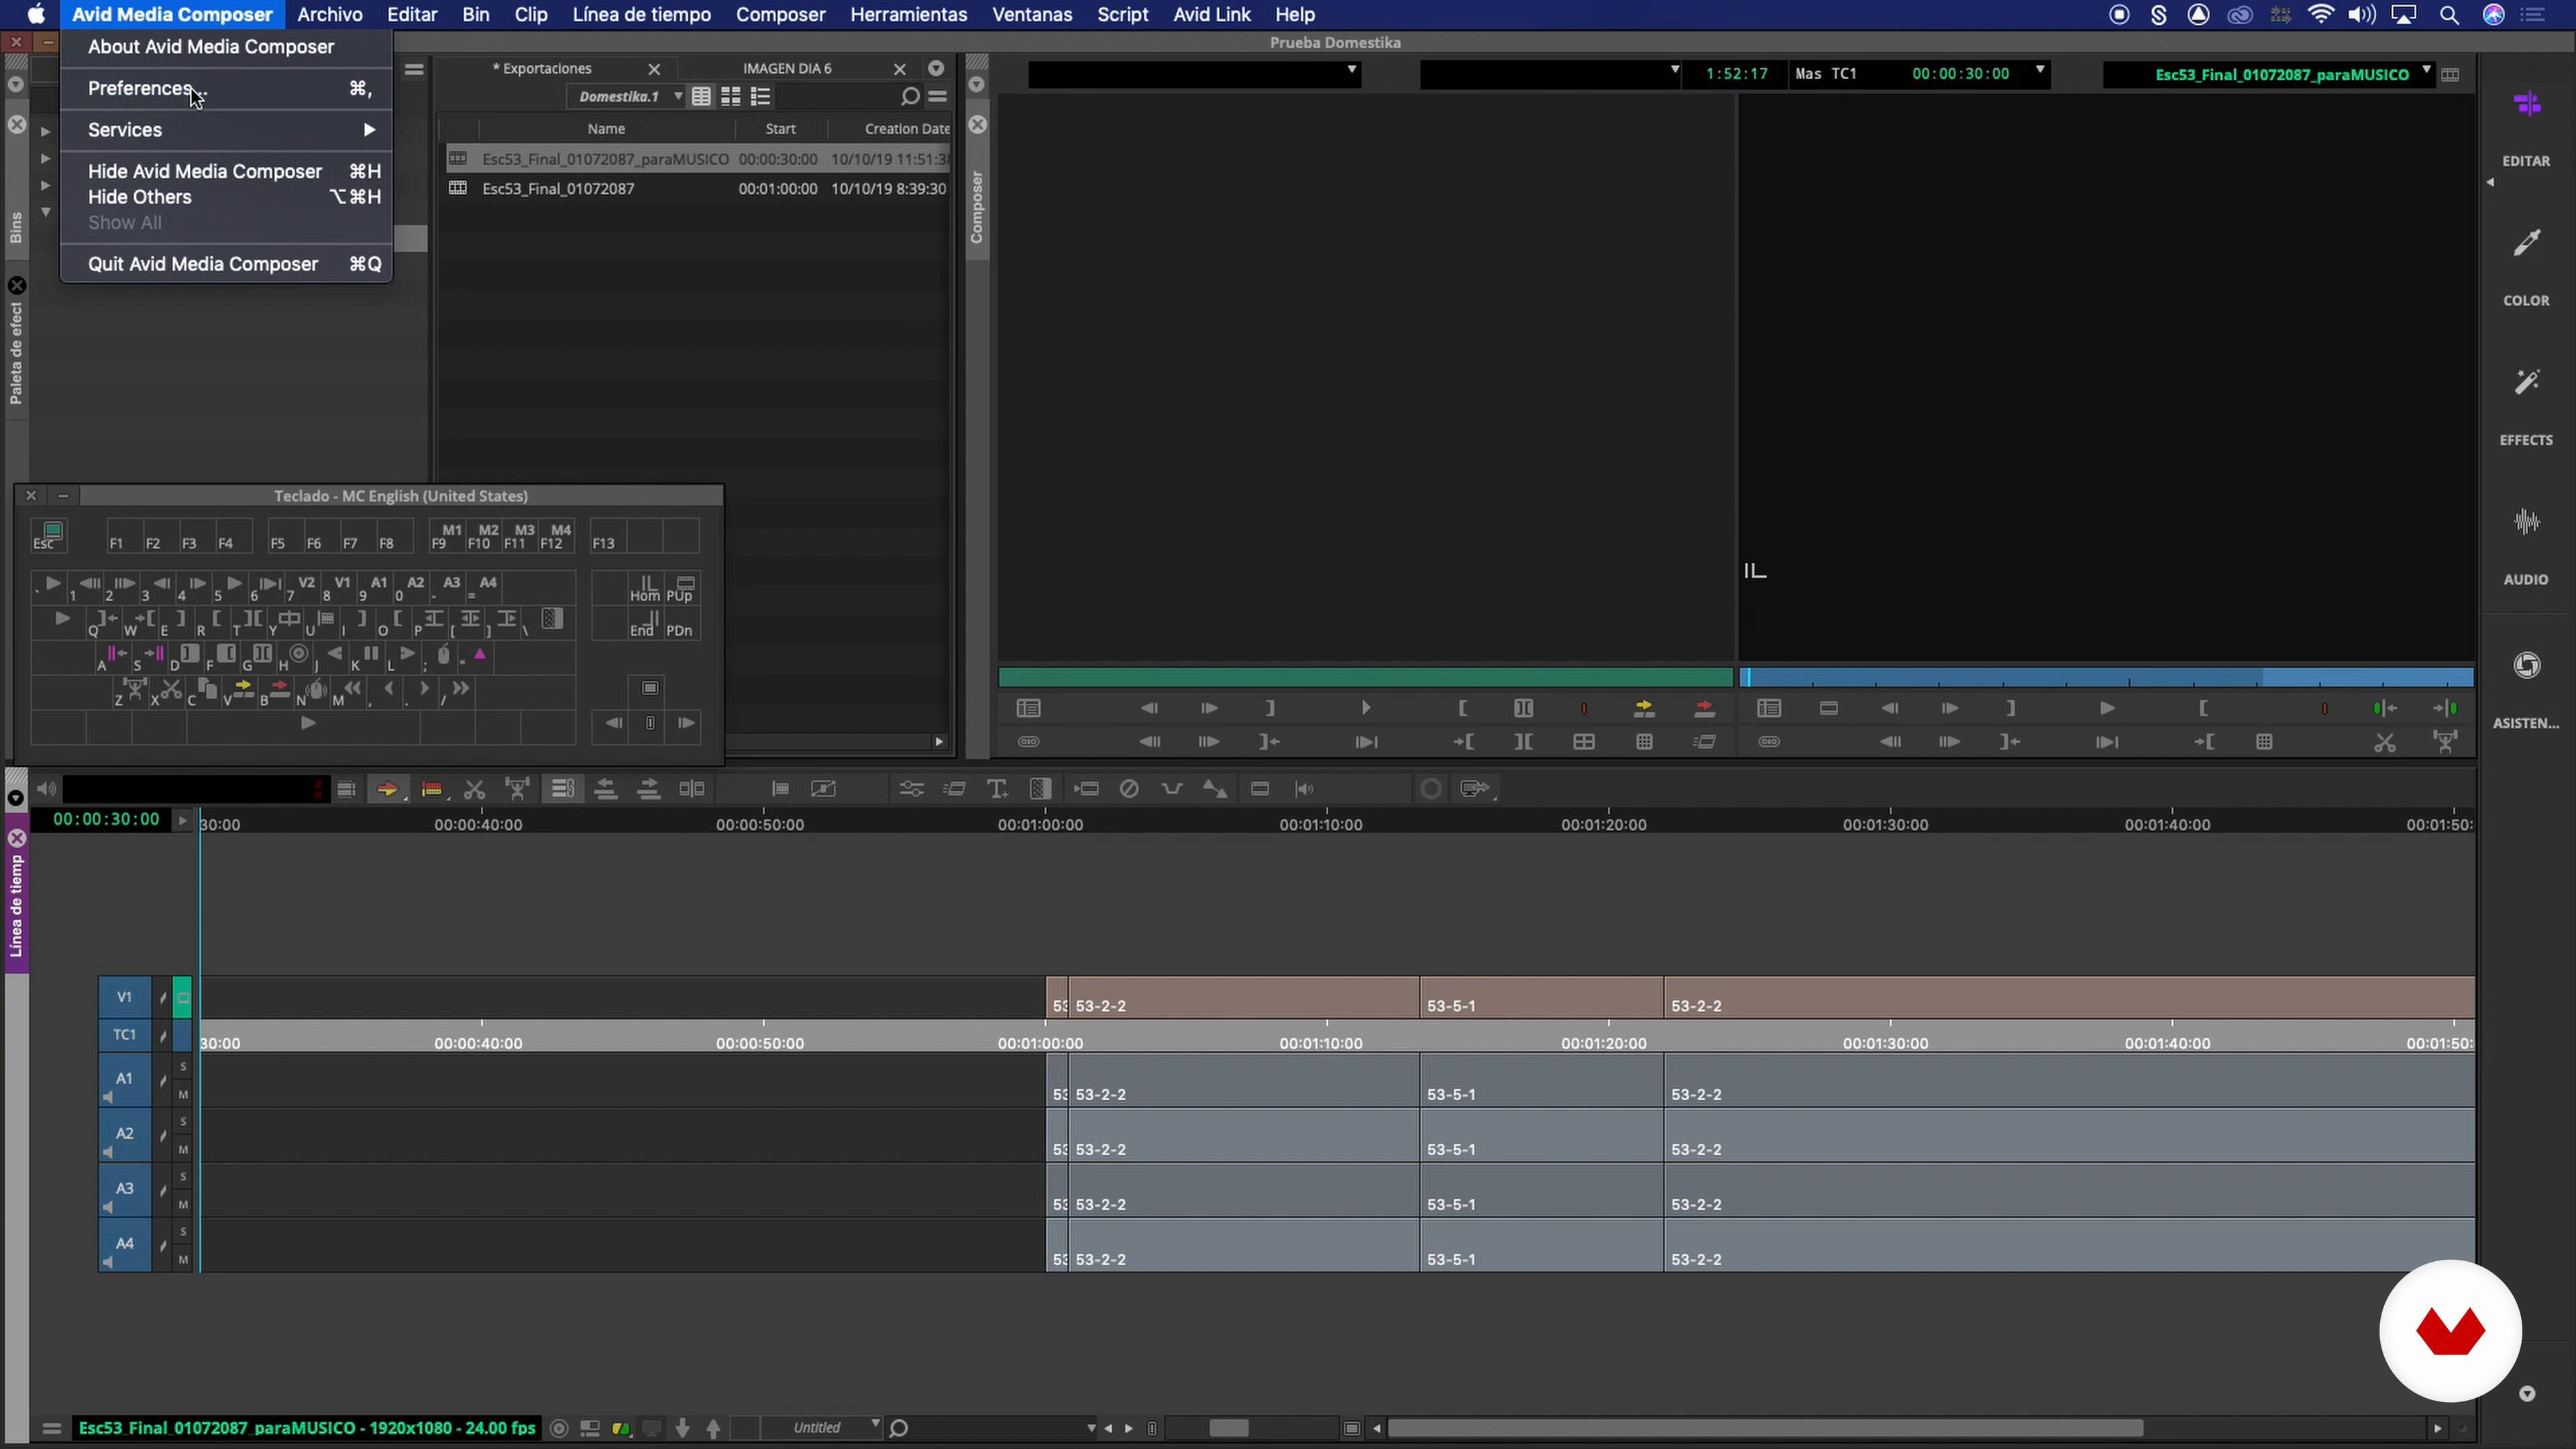This screenshot has width=2576, height=1449.
Task: Add a marker in source monitor
Action: pos(1584,708)
